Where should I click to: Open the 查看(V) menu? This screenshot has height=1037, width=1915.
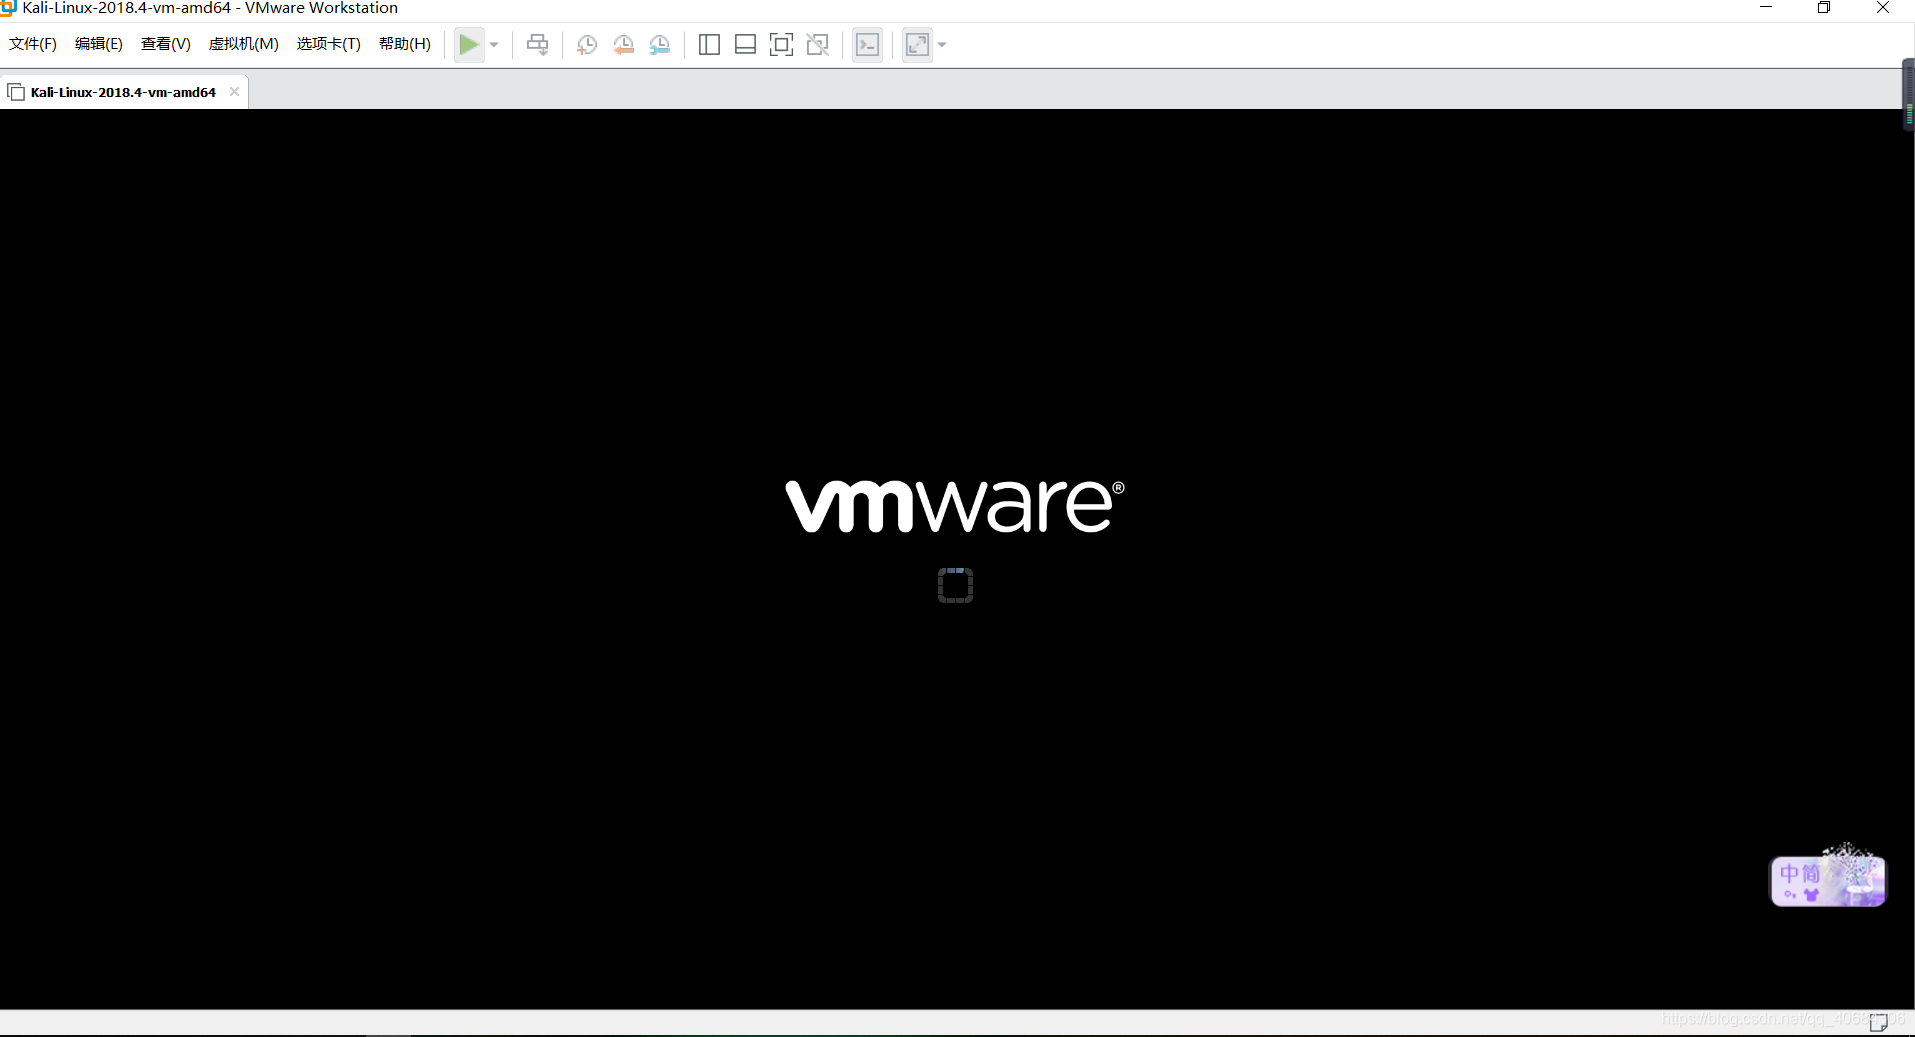[166, 44]
